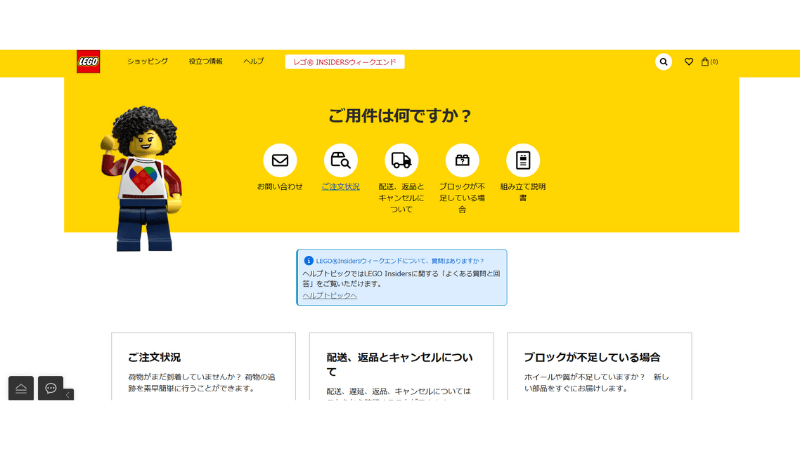Image resolution: width=800 pixels, height=450 pixels.
Task: Follow the ヘルプトピックへ link
Action: click(x=330, y=295)
